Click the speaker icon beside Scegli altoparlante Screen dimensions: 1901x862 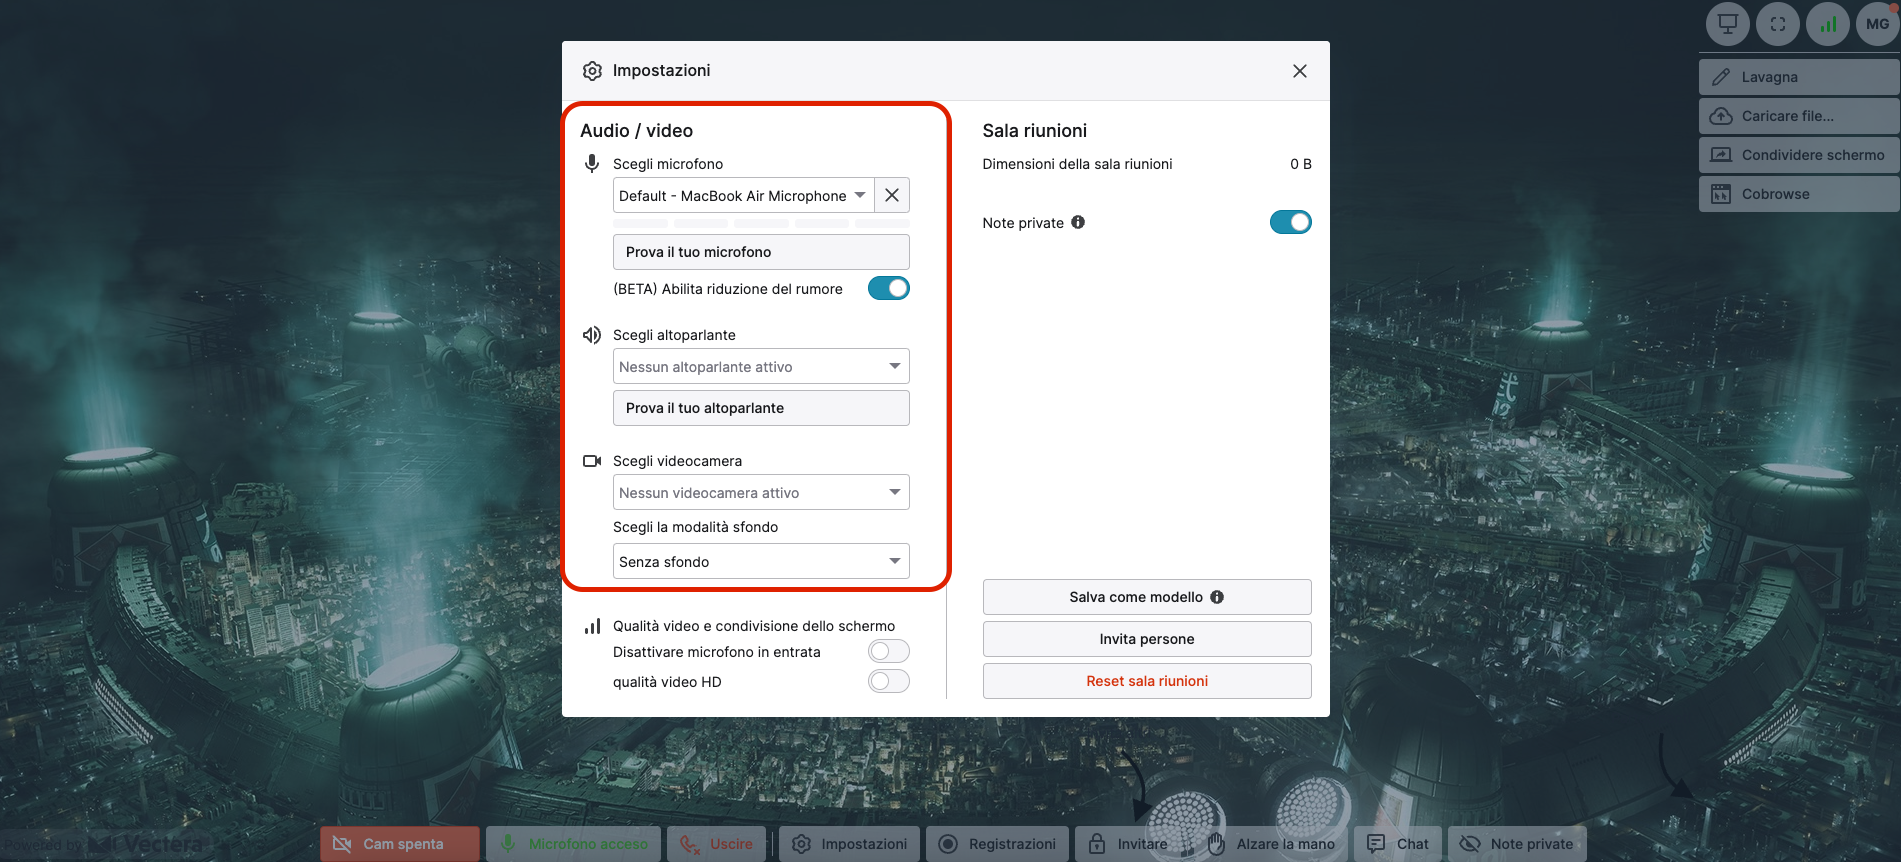[592, 335]
